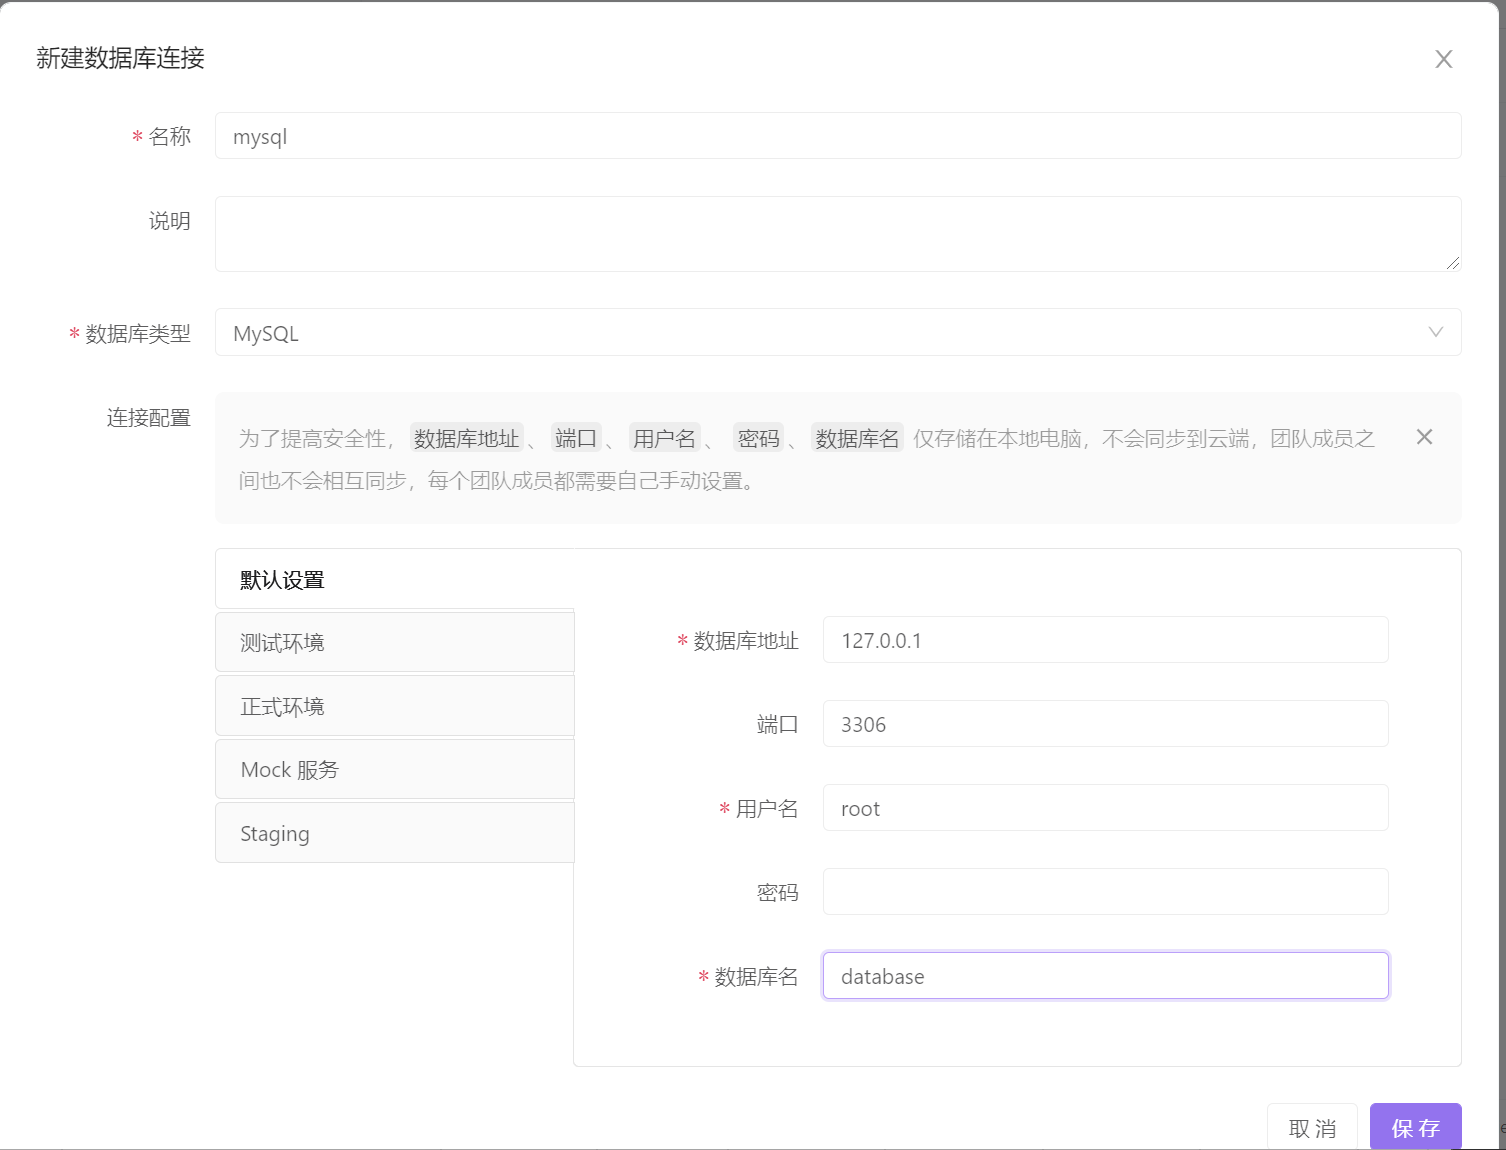This screenshot has width=1506, height=1150.
Task: Click the 数据库名 tag in the notice
Action: pos(857,438)
